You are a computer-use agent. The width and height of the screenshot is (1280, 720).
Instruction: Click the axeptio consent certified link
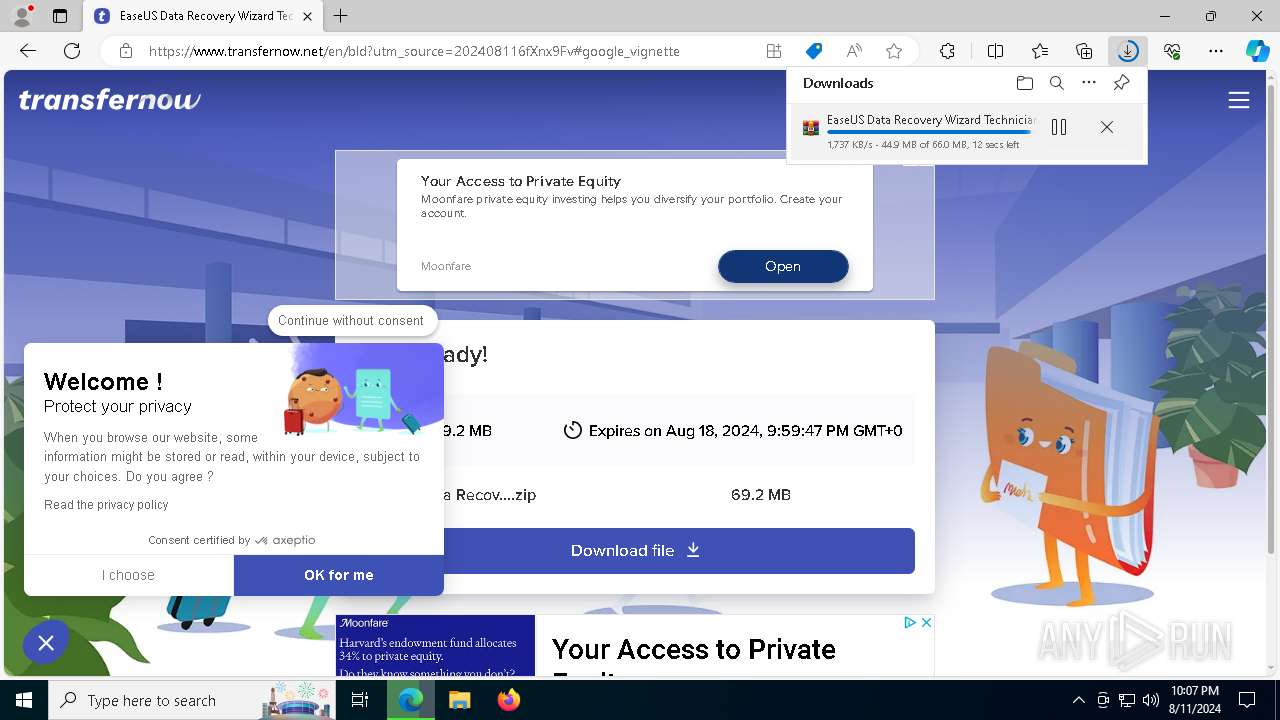point(232,540)
